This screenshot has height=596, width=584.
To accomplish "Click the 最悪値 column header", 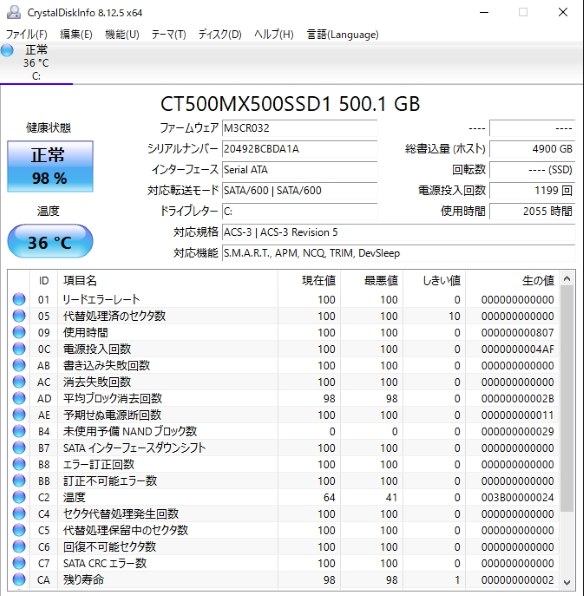I will pyautogui.click(x=372, y=281).
